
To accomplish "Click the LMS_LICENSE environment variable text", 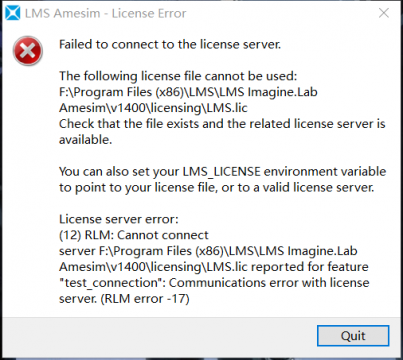I will click(x=223, y=172).
